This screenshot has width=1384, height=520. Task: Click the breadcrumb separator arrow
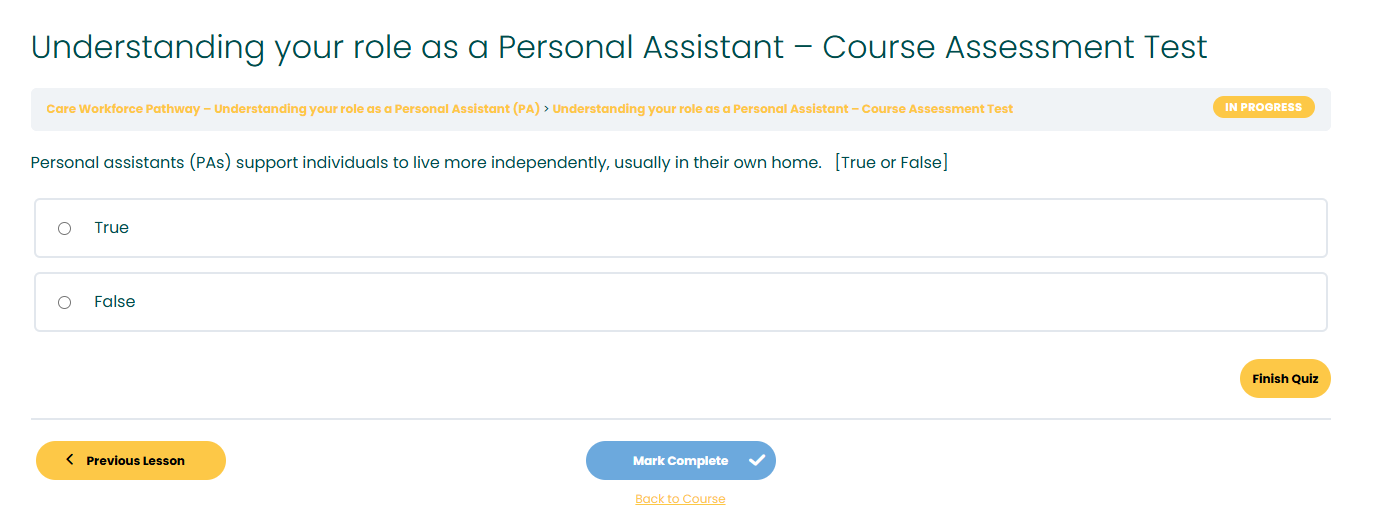546,108
